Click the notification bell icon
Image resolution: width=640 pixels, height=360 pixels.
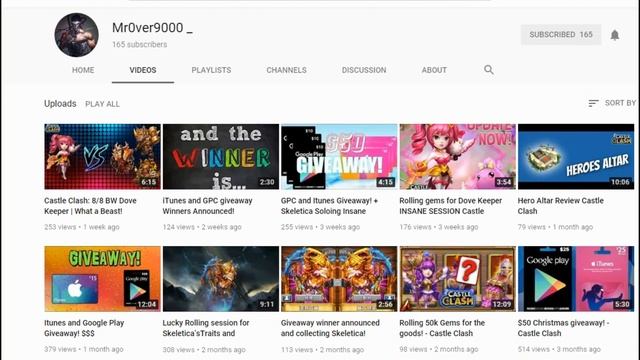(615, 35)
